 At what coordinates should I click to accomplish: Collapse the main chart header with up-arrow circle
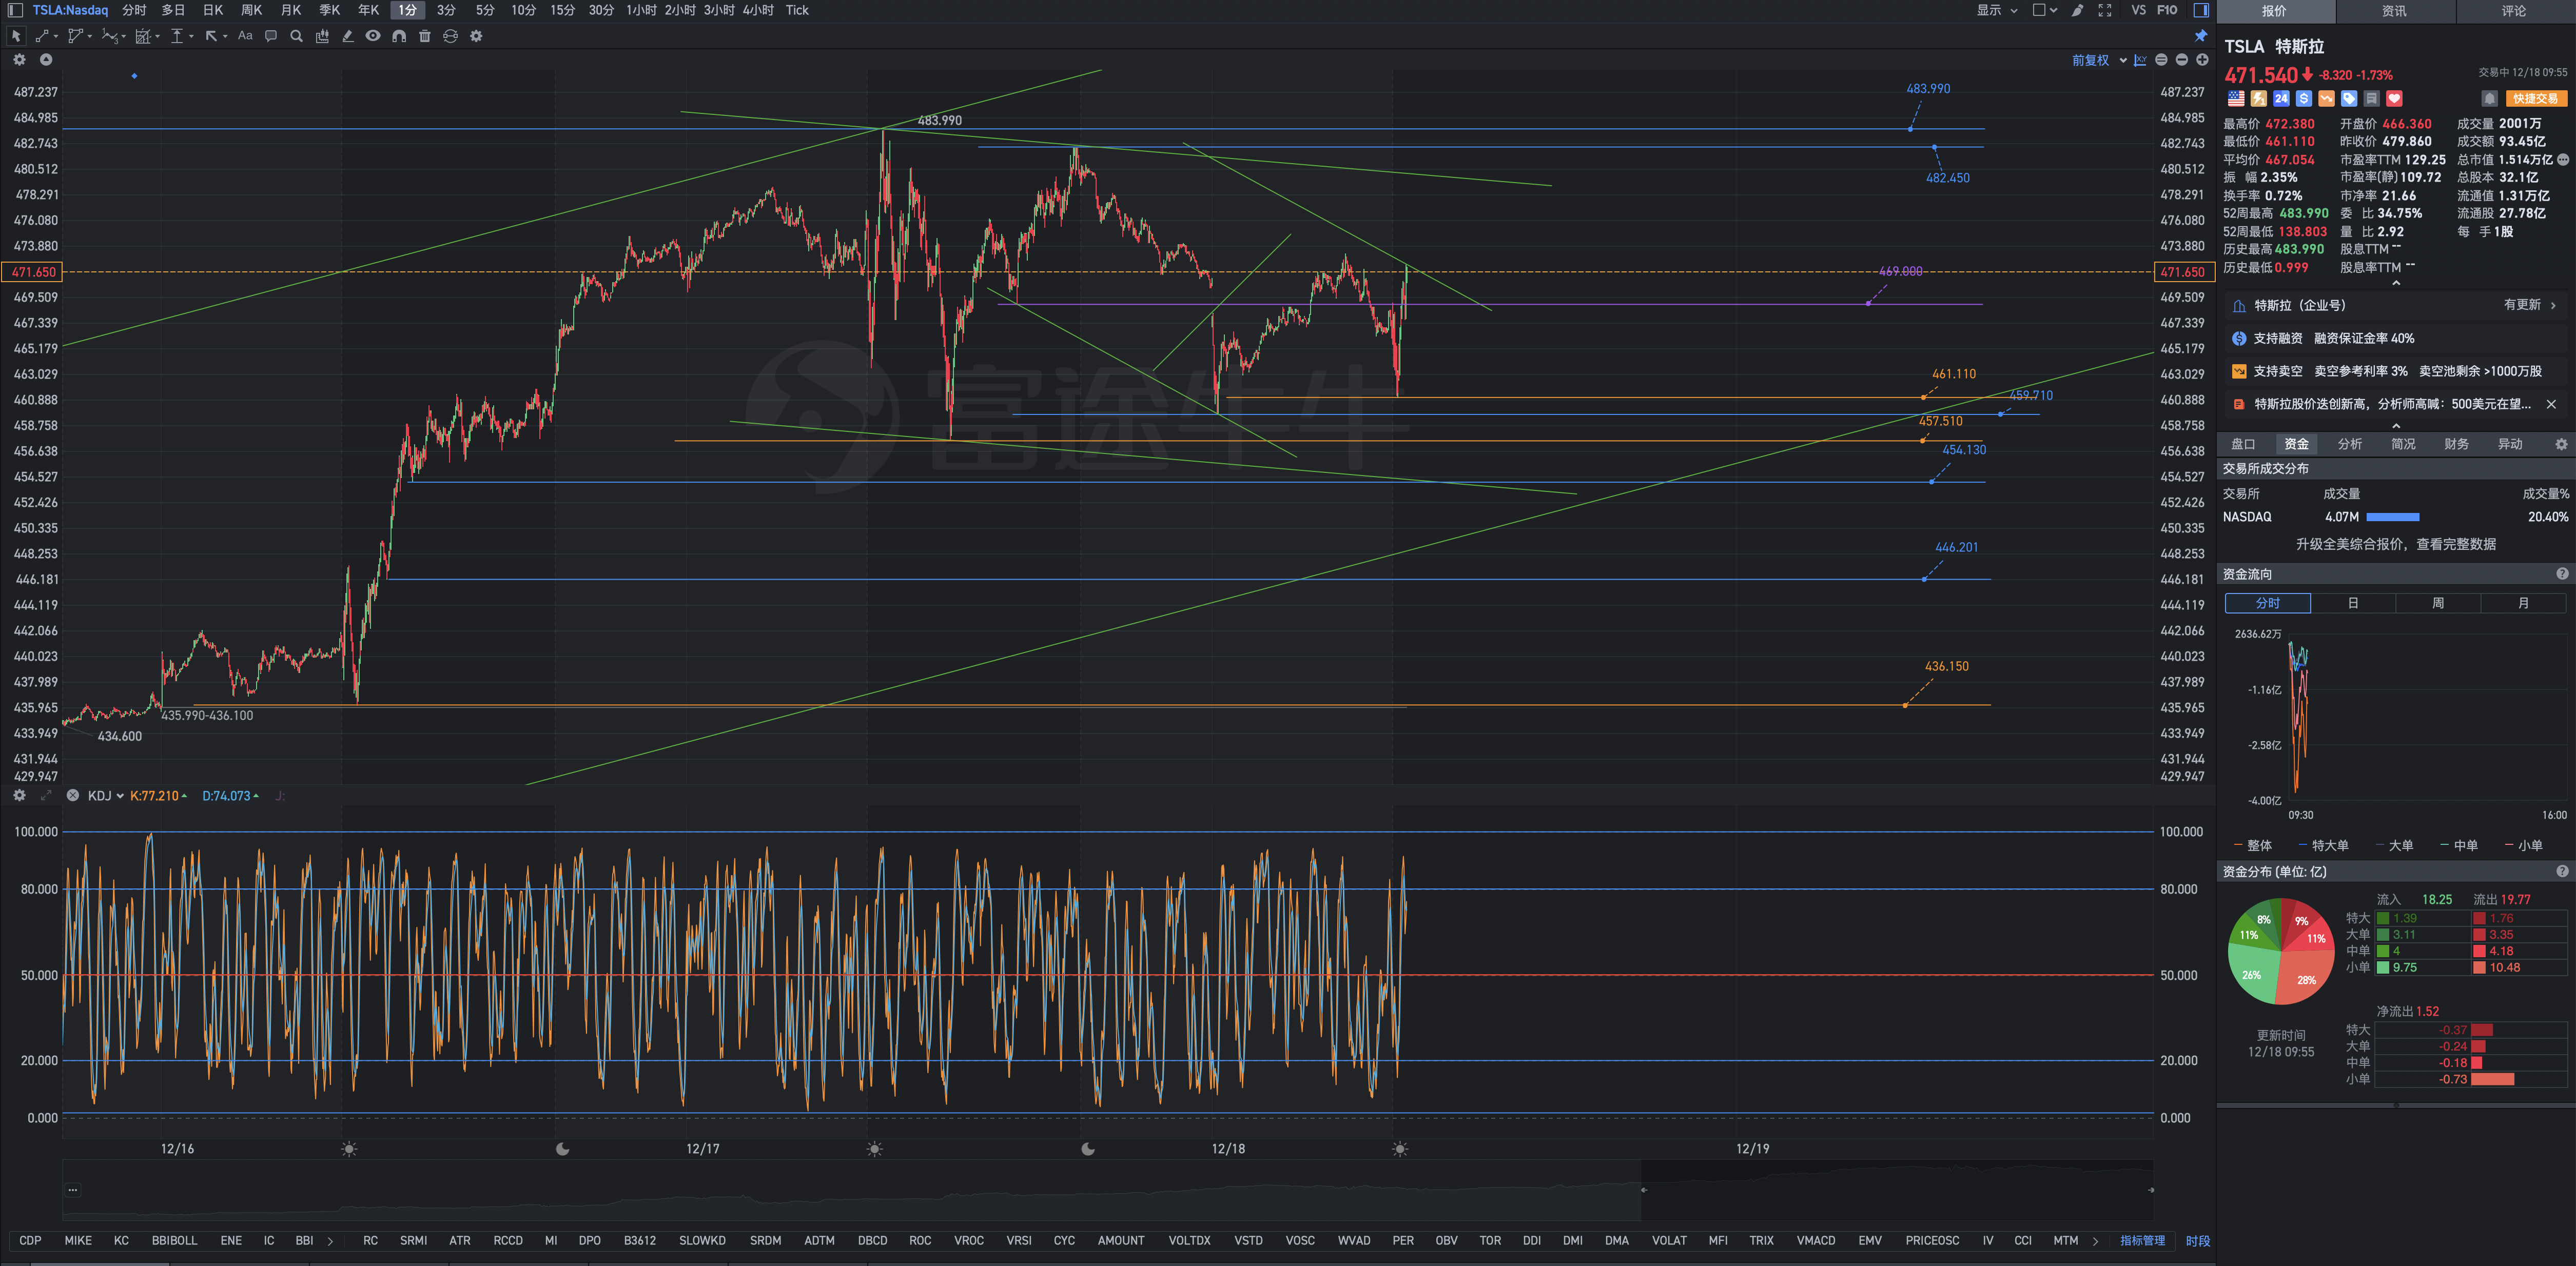pyautogui.click(x=46, y=60)
